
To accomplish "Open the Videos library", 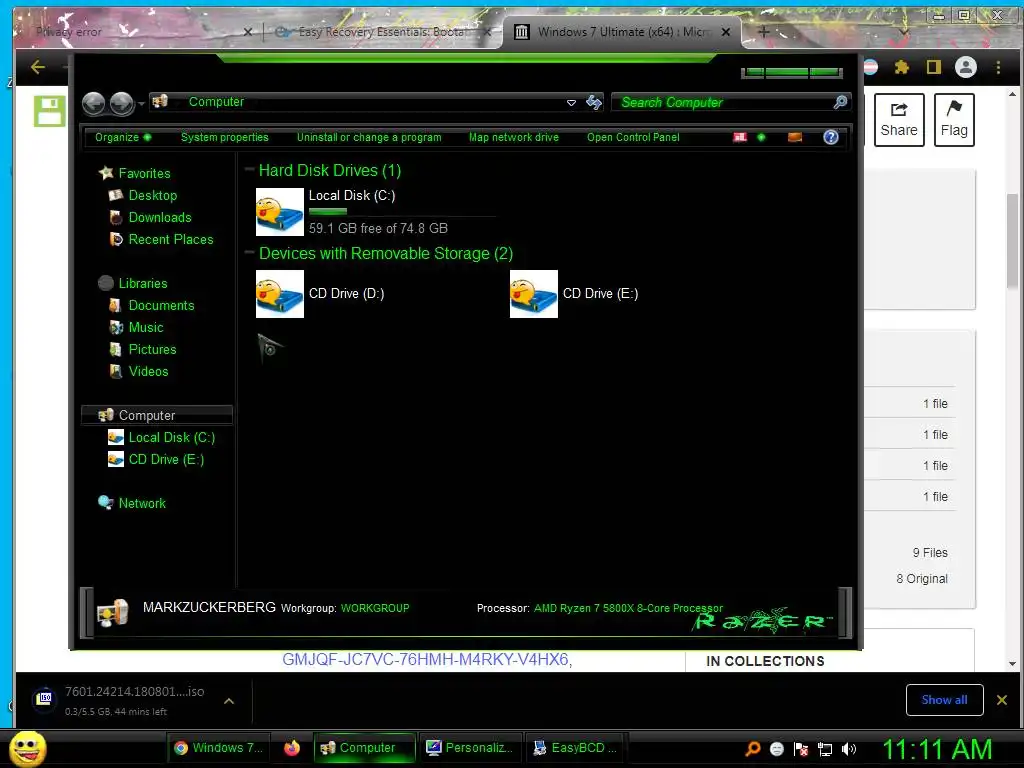I will pyautogui.click(x=148, y=372).
